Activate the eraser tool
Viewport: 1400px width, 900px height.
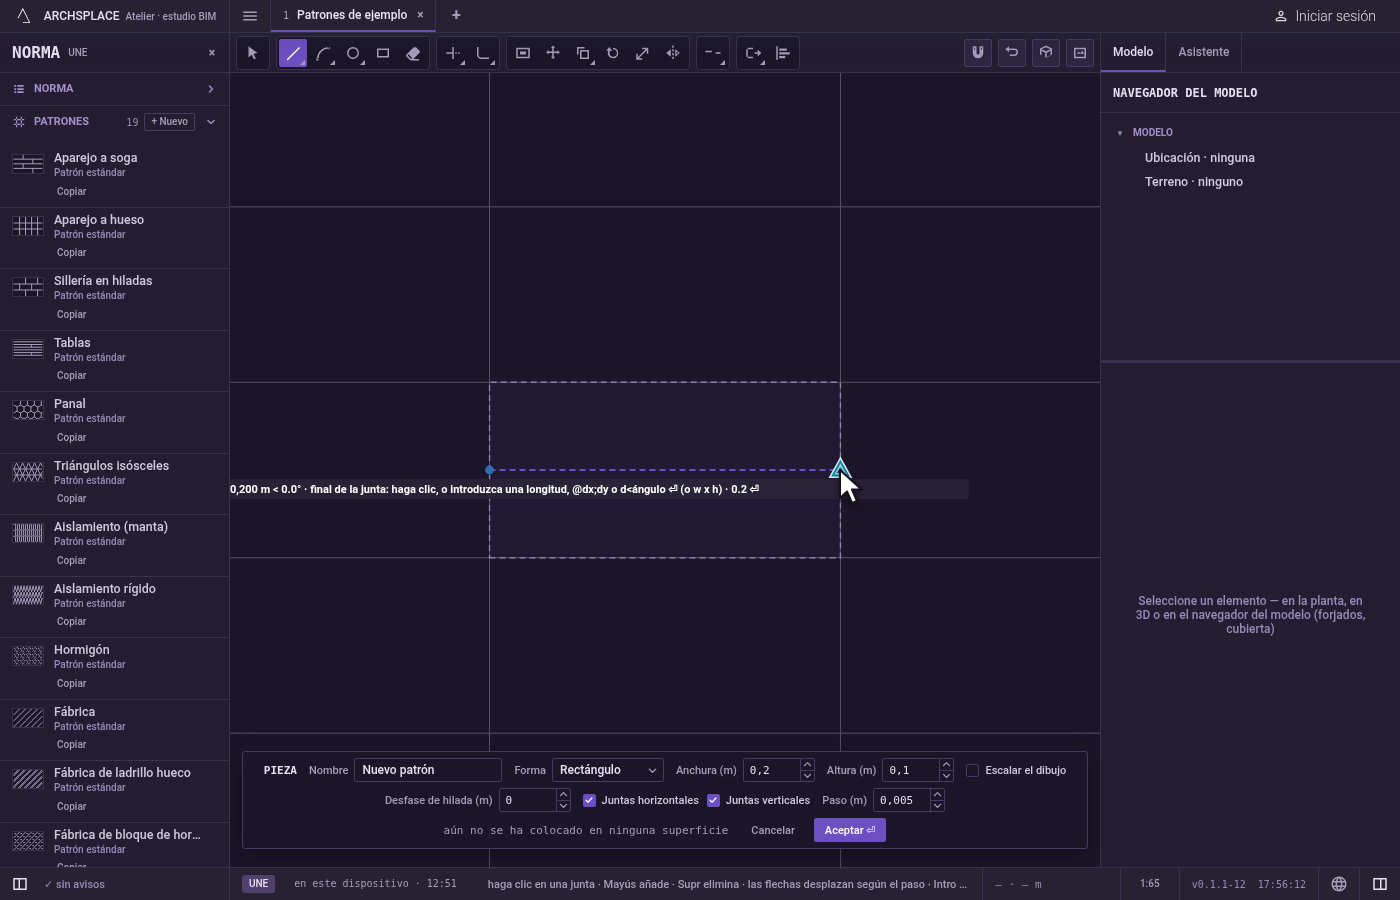coord(413,53)
